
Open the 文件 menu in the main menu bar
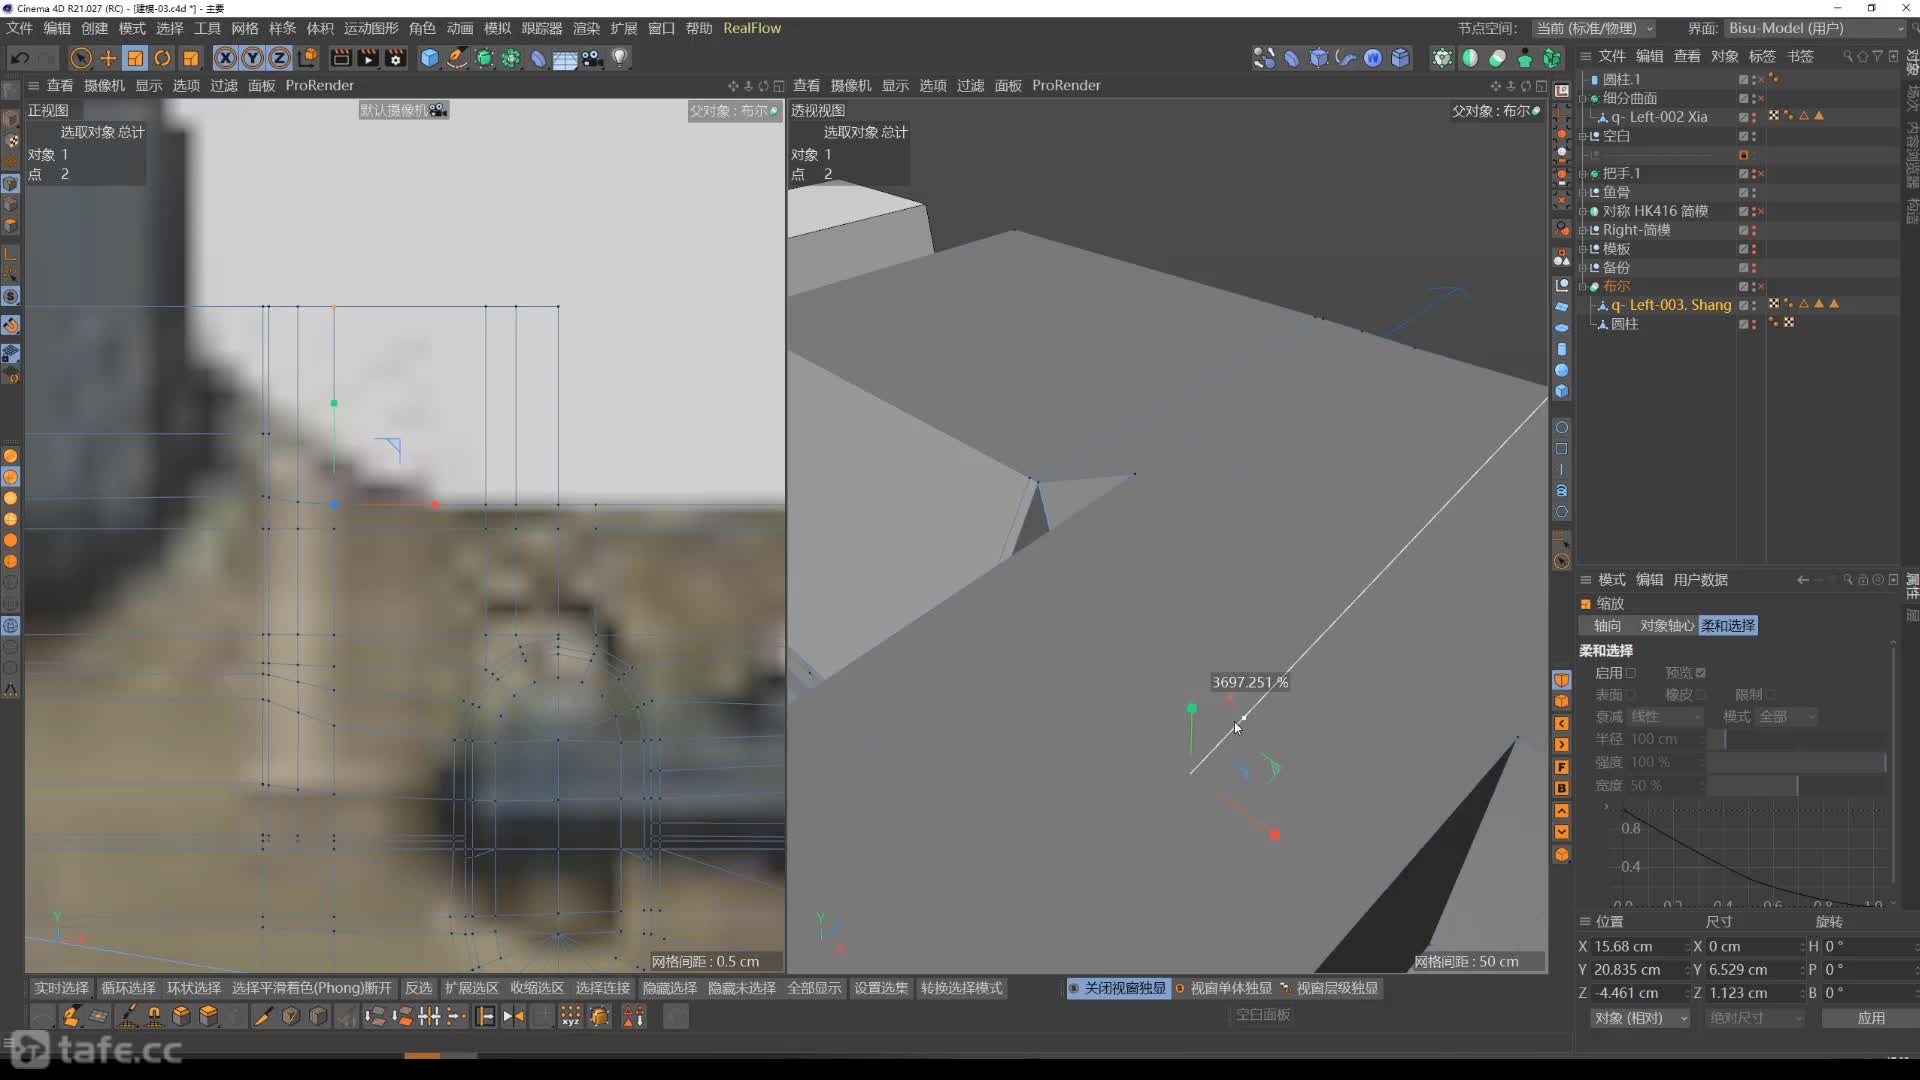(19, 28)
